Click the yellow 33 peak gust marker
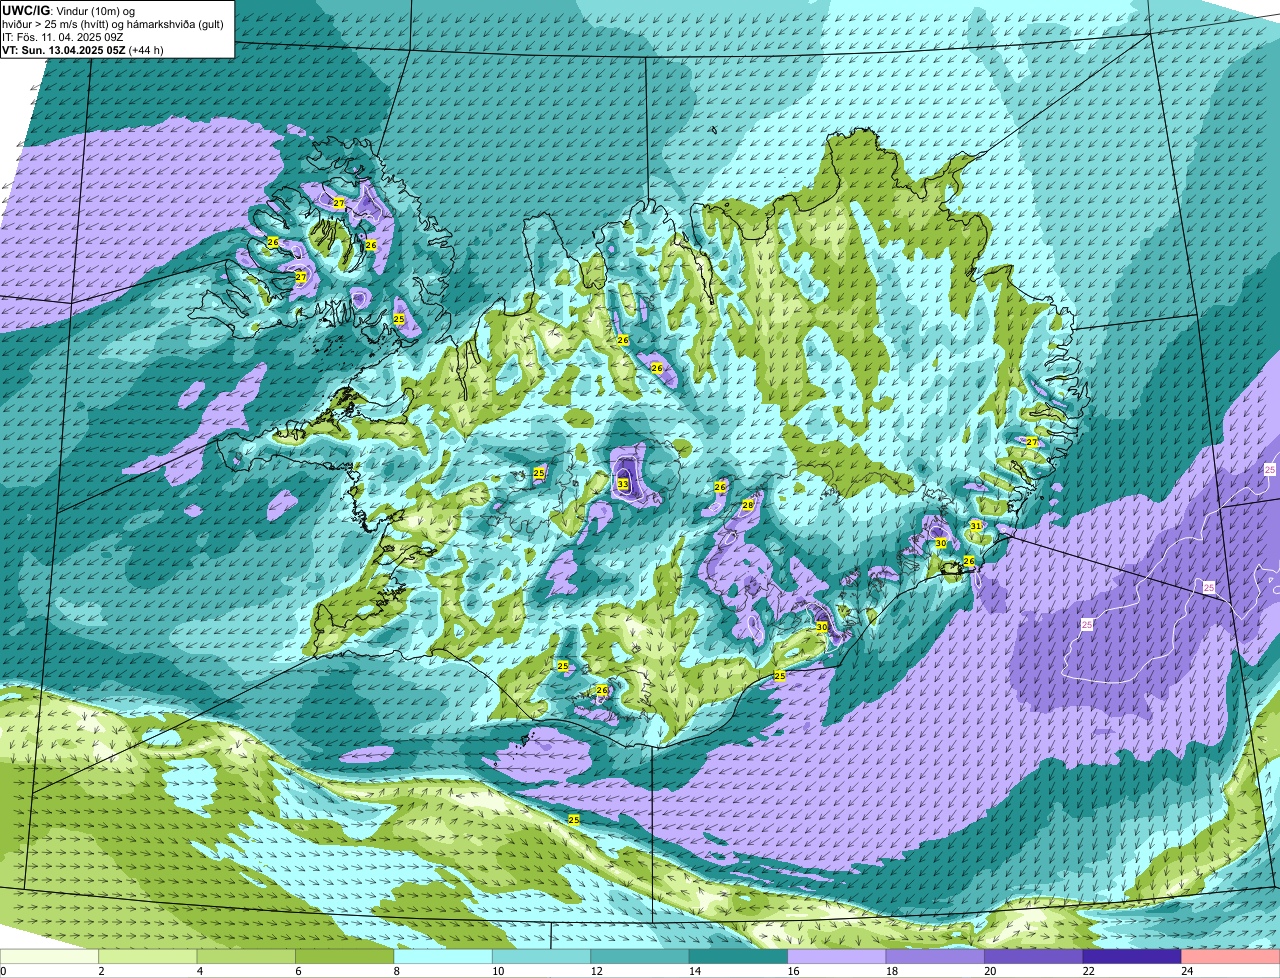Image resolution: width=1280 pixels, height=978 pixels. [x=623, y=484]
